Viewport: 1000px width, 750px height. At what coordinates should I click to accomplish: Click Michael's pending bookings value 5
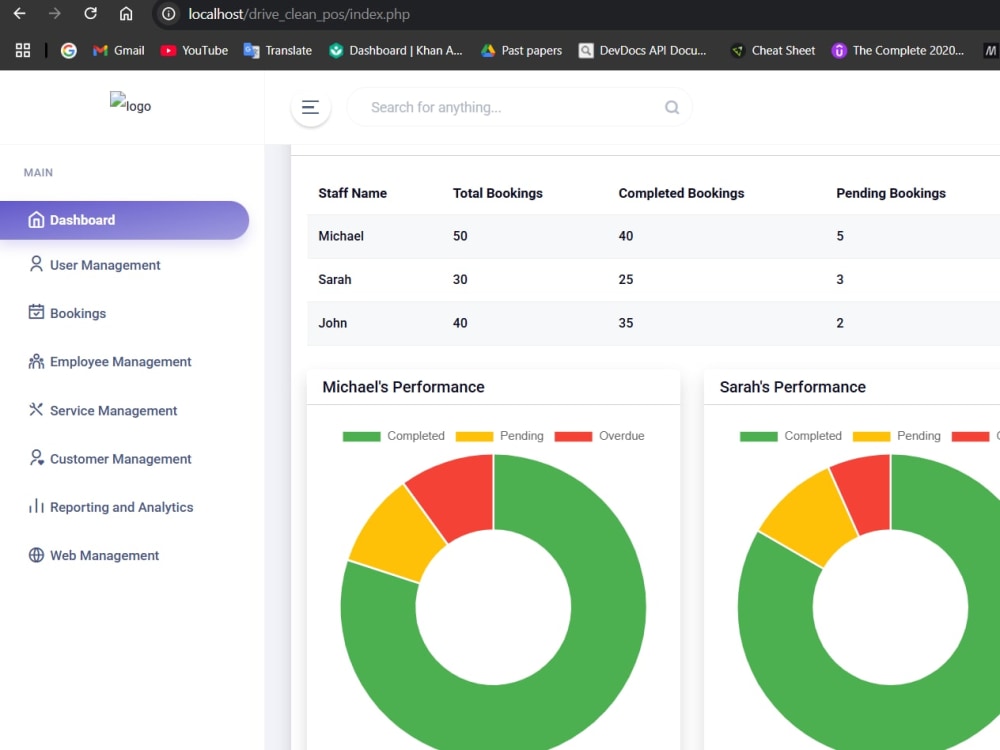point(840,236)
